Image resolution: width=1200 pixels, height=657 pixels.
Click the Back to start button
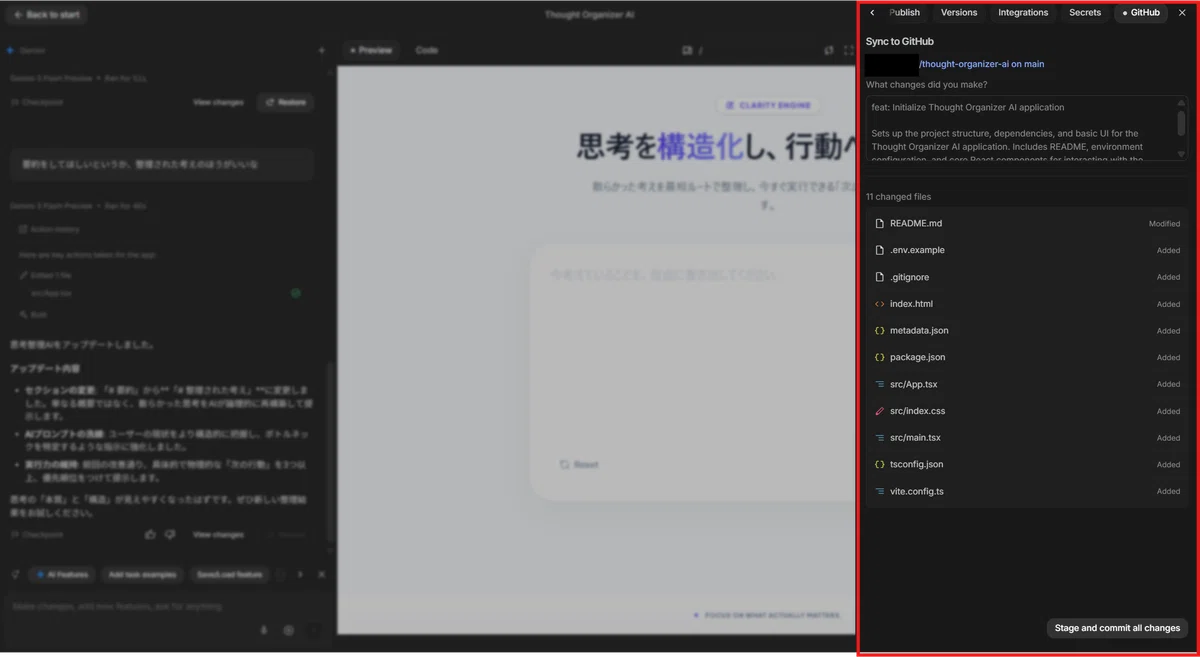[x=46, y=15]
